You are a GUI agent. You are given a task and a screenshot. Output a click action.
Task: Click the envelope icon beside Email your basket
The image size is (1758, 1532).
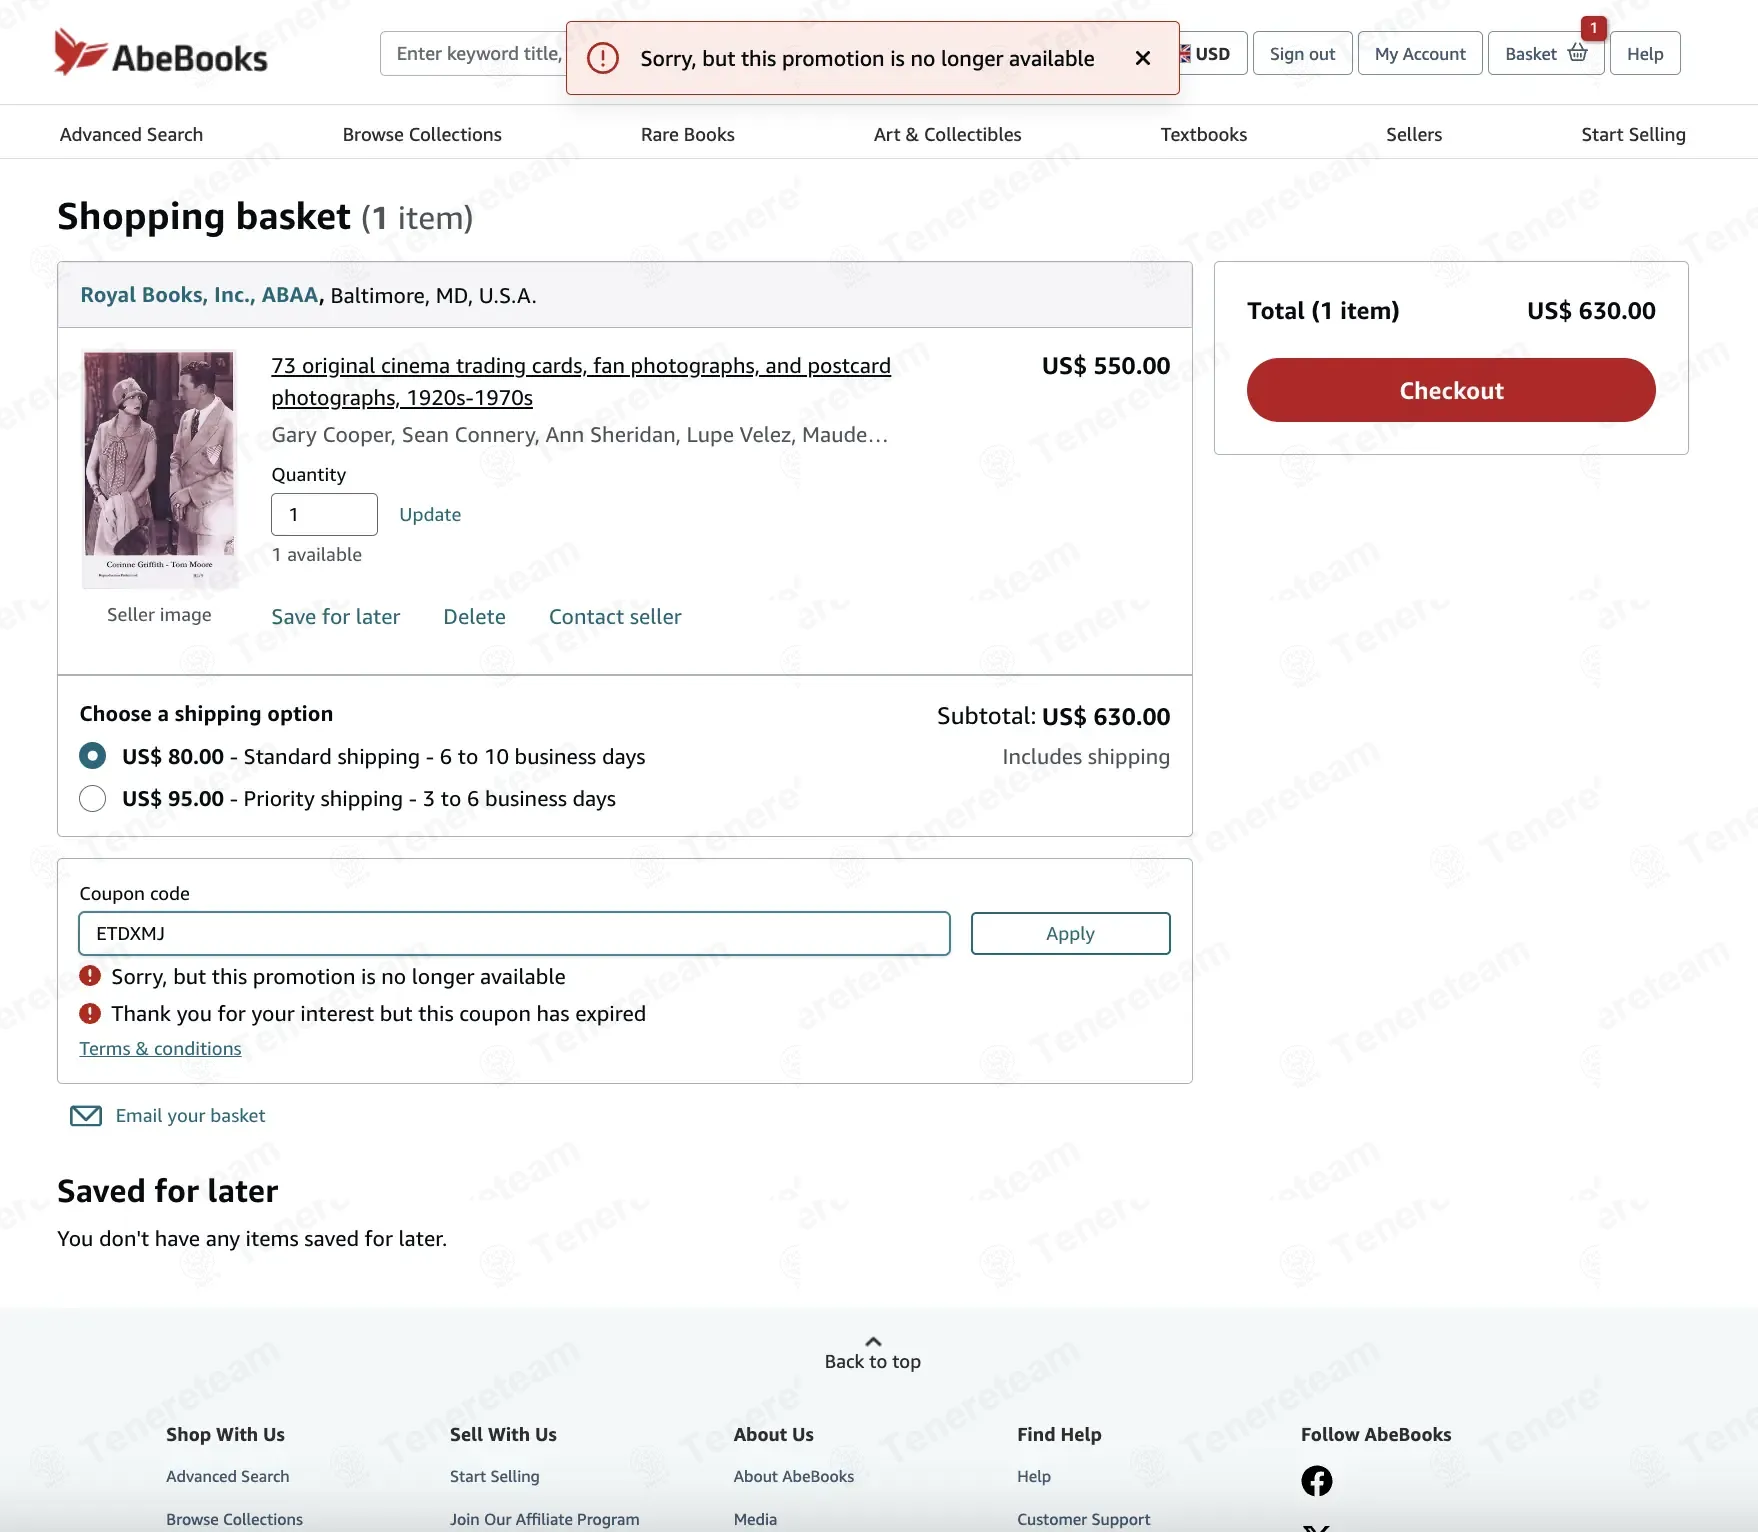tap(86, 1116)
